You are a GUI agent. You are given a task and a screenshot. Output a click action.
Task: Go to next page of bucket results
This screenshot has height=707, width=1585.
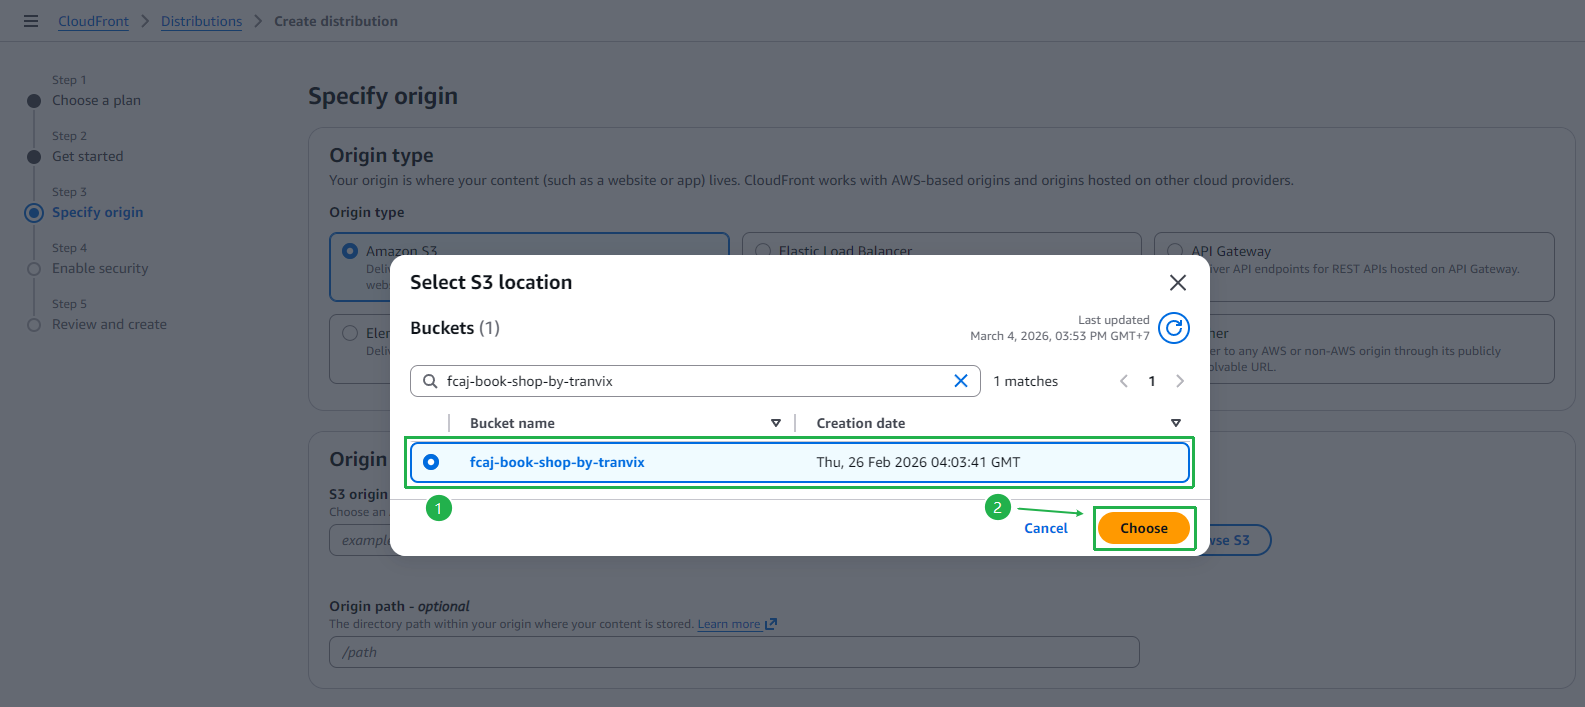[x=1180, y=381]
